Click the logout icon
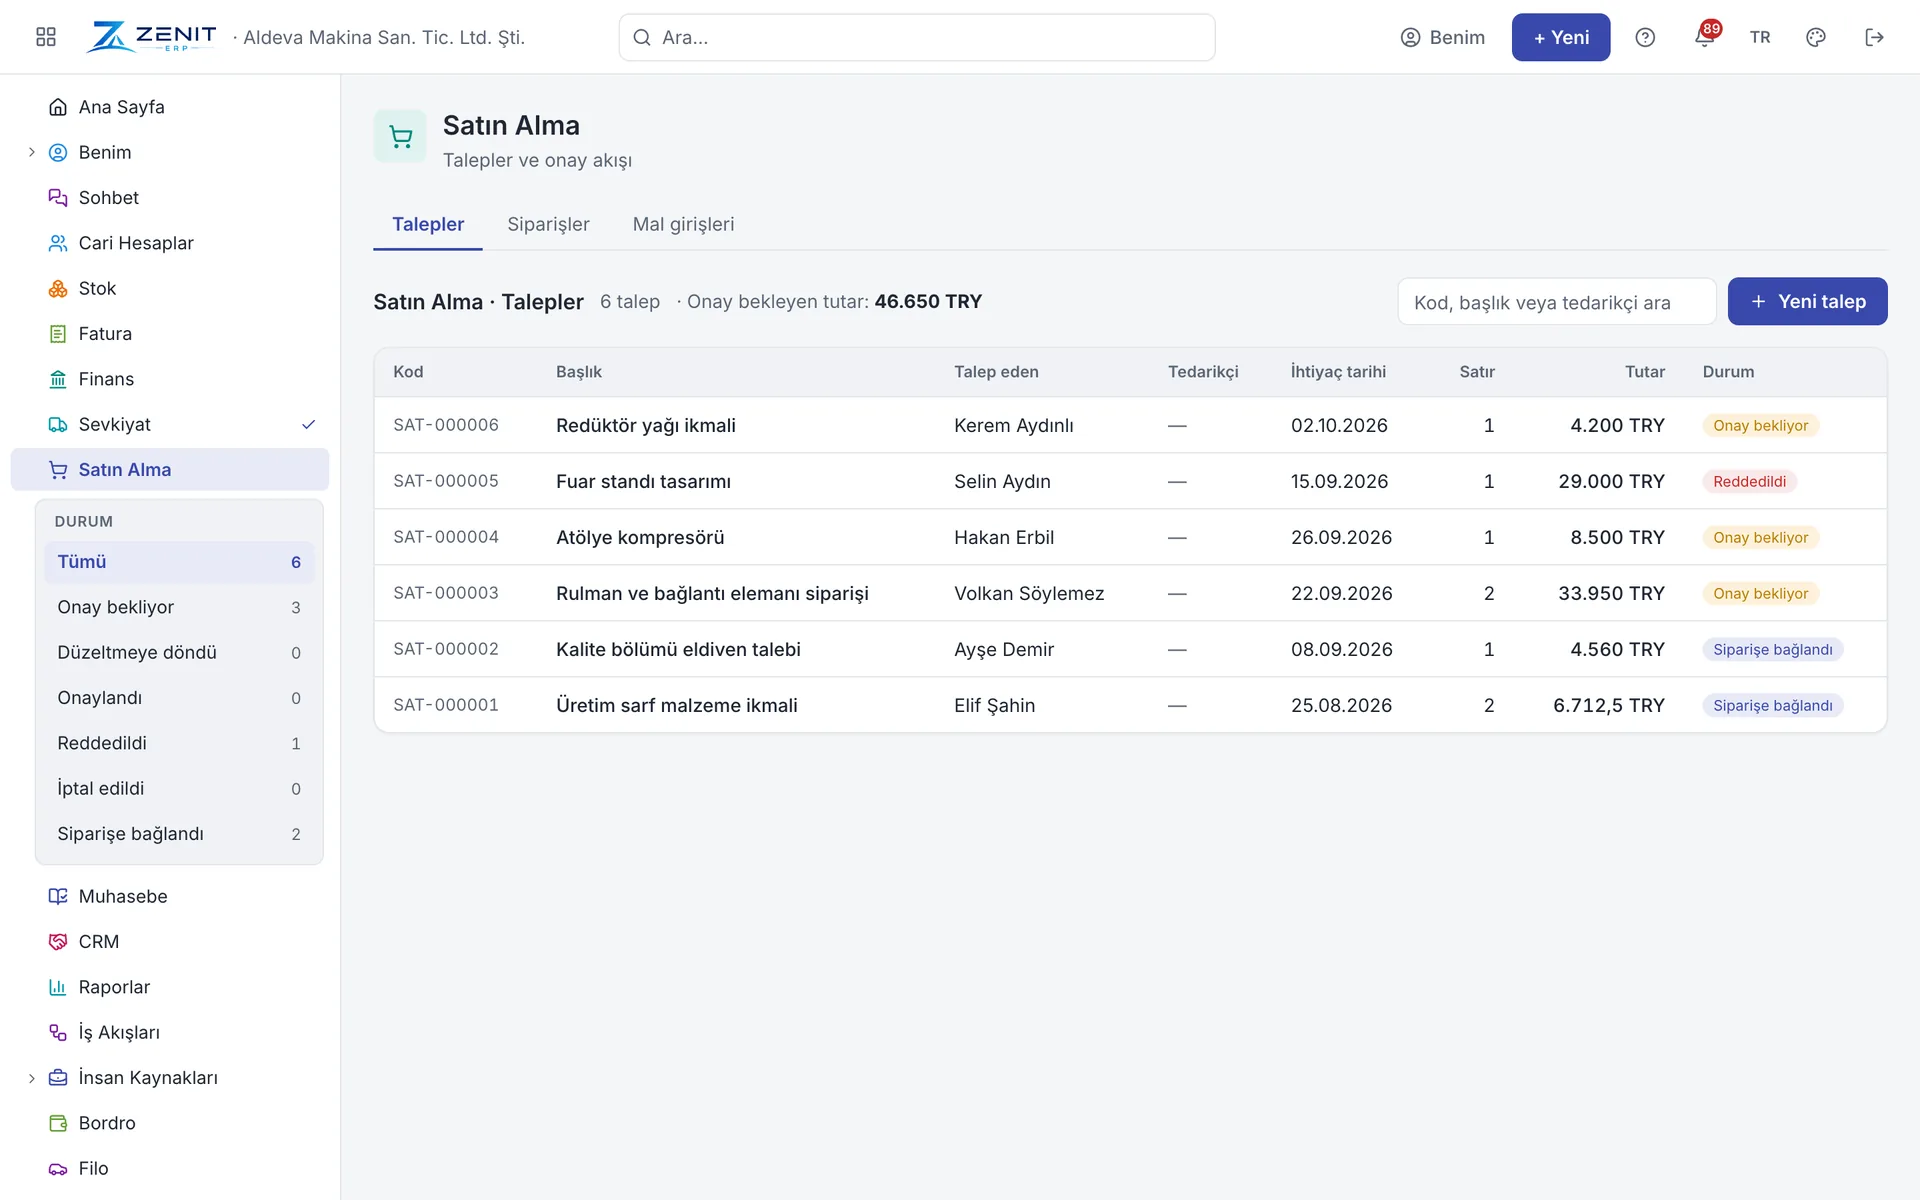Image resolution: width=1920 pixels, height=1200 pixels. click(1874, 37)
